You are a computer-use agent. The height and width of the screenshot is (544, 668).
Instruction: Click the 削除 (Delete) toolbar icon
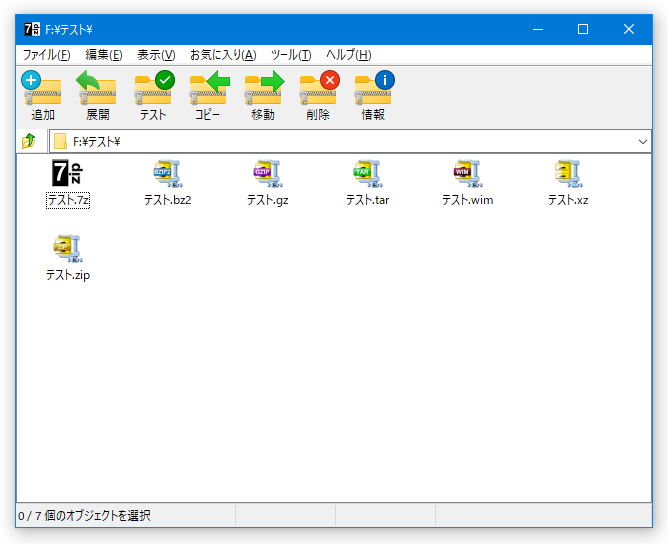(318, 95)
